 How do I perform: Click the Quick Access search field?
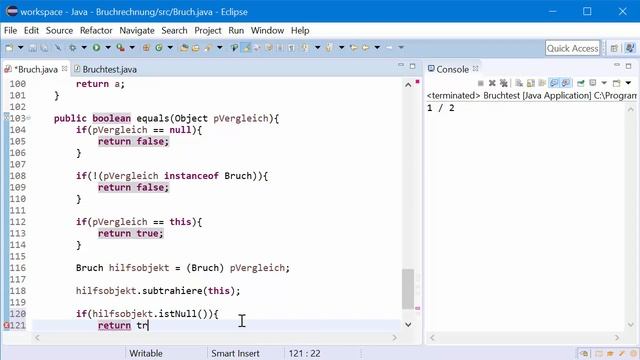pyautogui.click(x=572, y=48)
